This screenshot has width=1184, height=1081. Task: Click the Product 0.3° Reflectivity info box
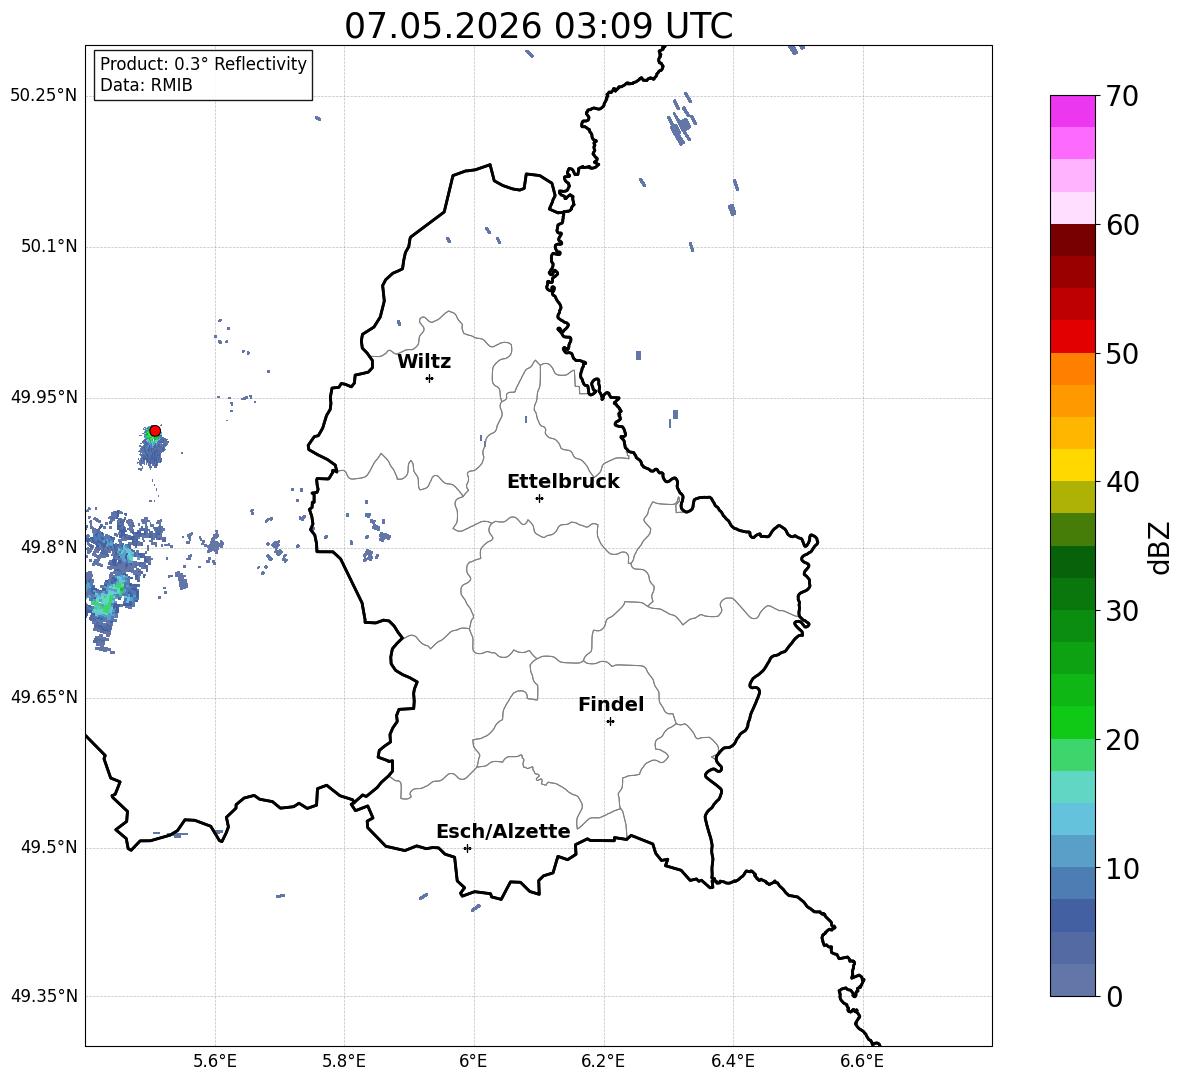pos(203,74)
